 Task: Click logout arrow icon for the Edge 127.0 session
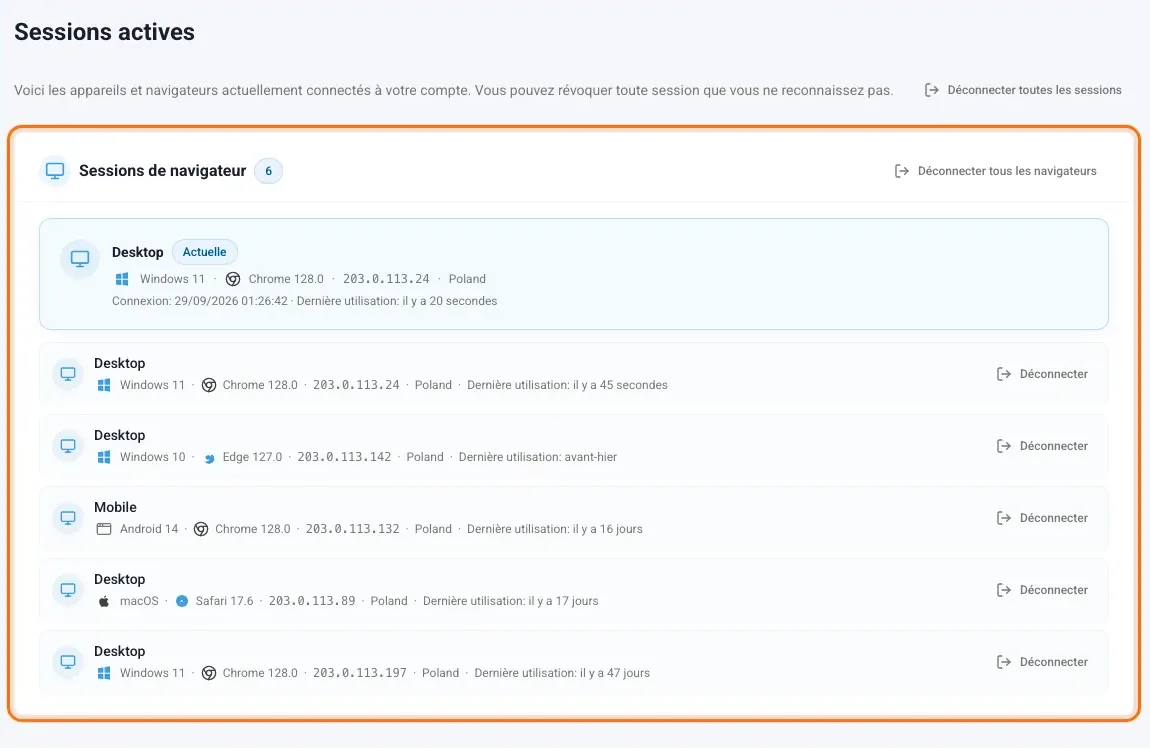(x=1004, y=446)
